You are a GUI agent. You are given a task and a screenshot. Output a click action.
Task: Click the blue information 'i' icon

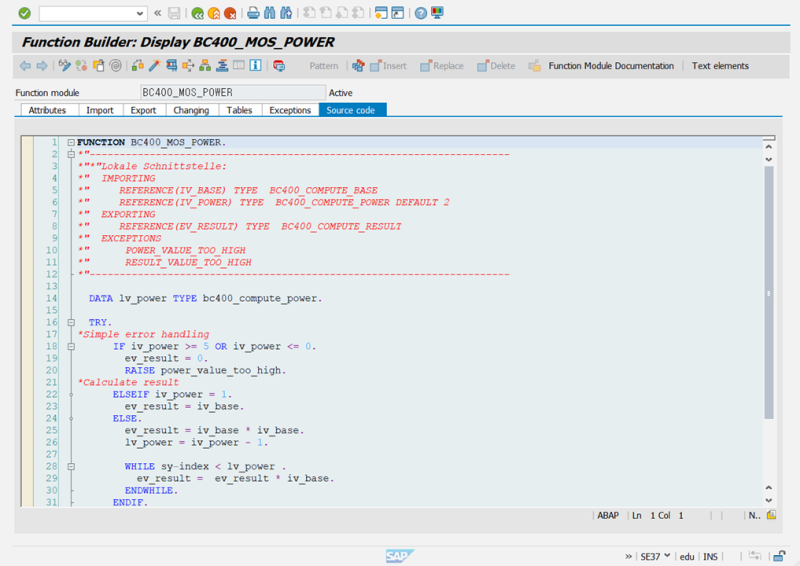click(256, 65)
